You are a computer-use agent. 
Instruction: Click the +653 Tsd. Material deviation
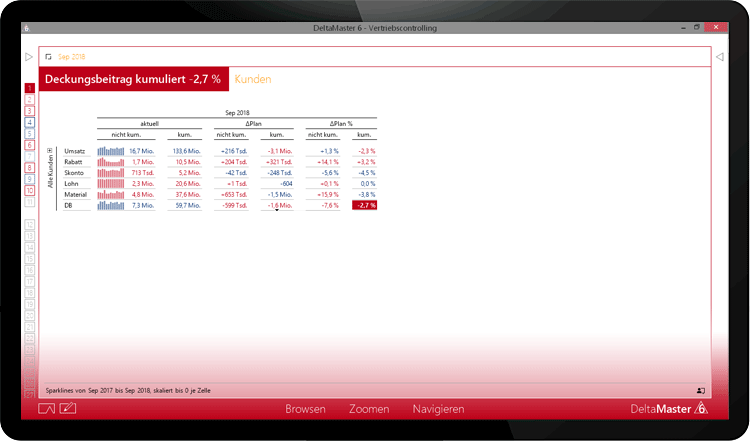[x=233, y=195]
